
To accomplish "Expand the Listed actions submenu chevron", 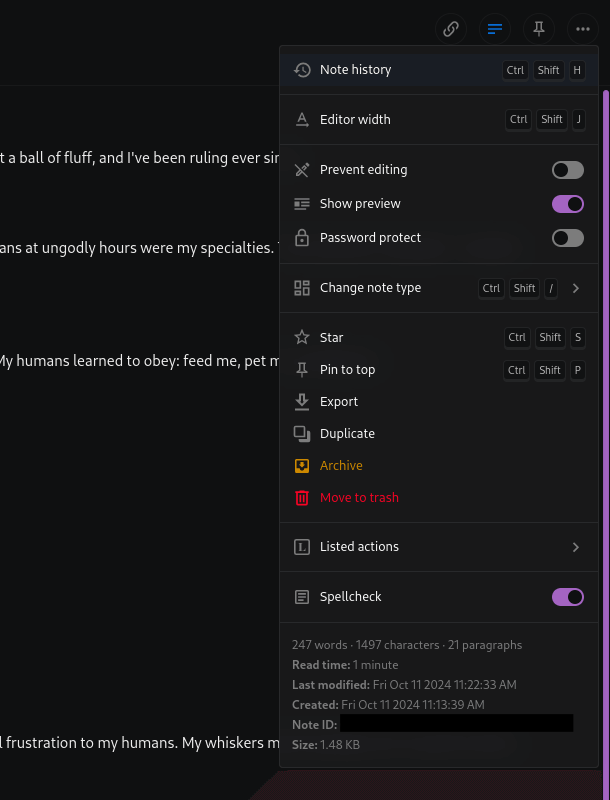I will (x=576, y=547).
